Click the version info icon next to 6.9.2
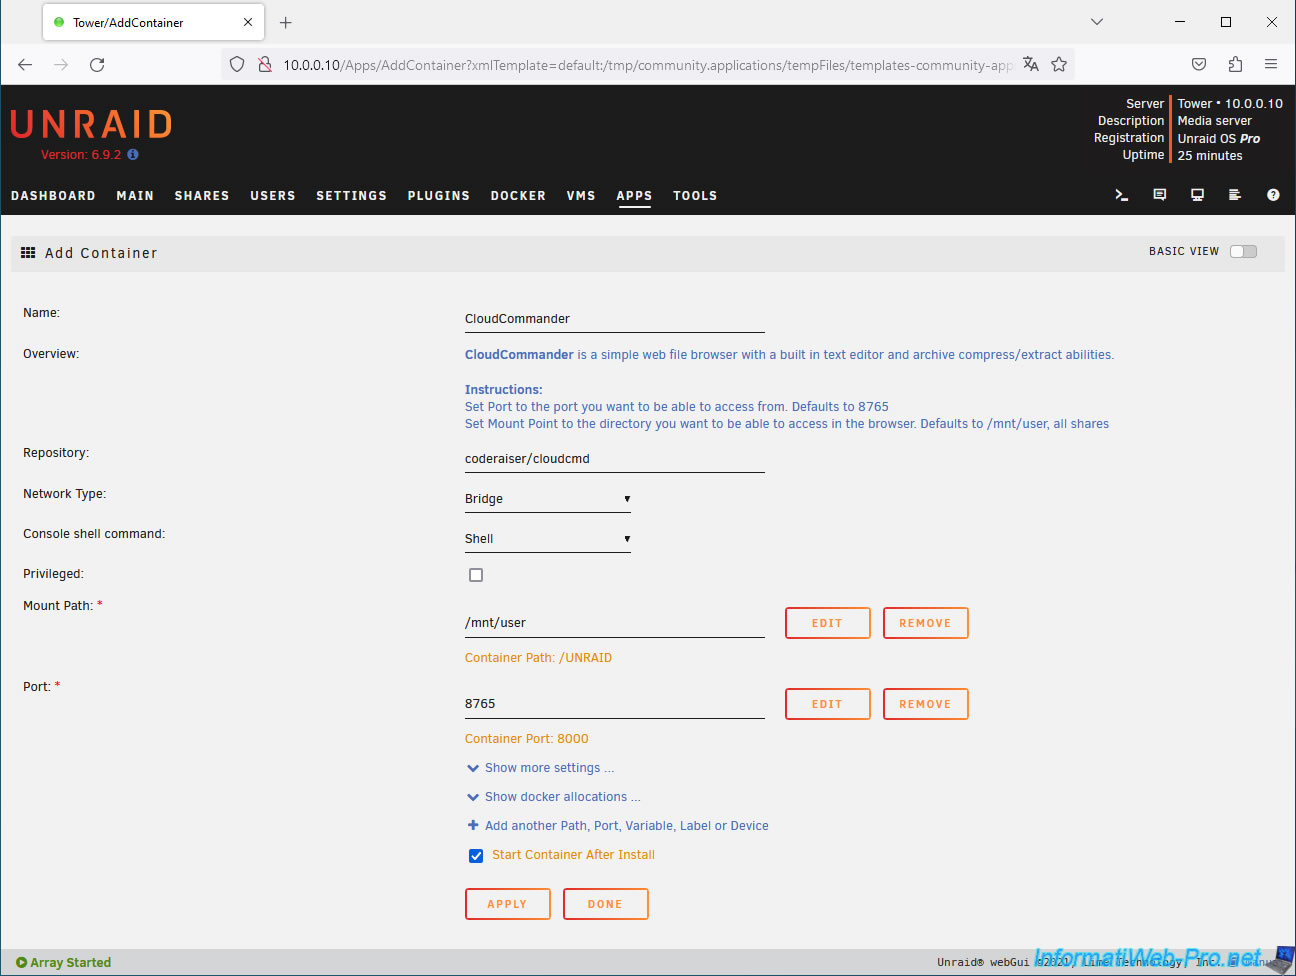Viewport: 1296px width, 976px height. (x=133, y=155)
